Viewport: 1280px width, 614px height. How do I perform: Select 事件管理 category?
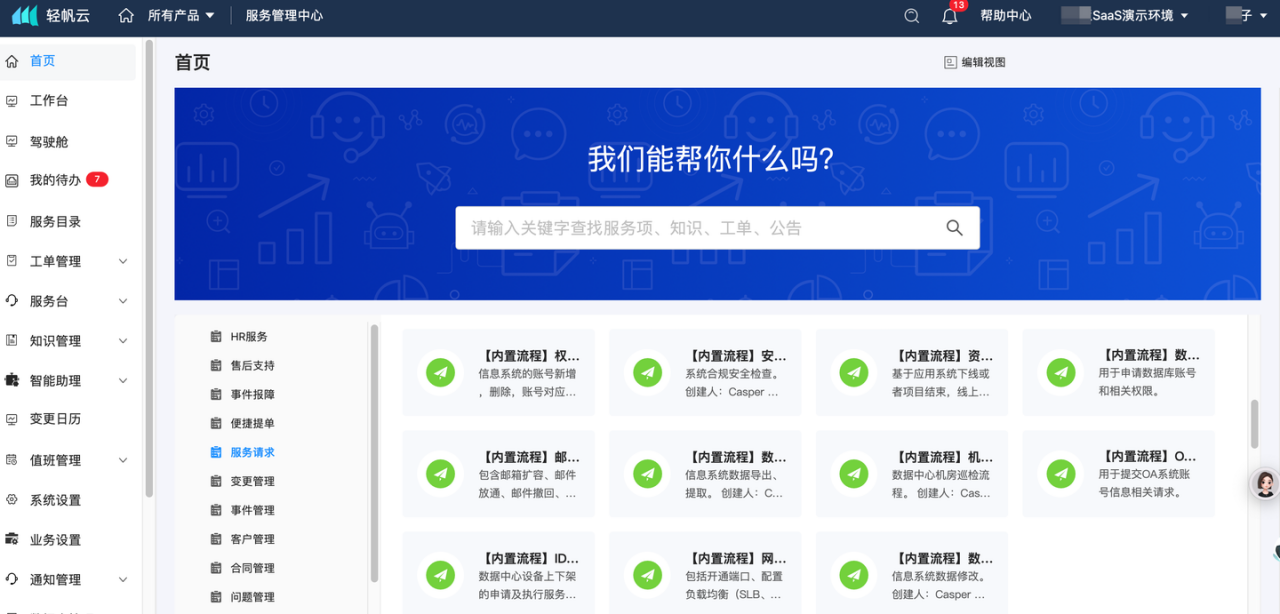252,511
